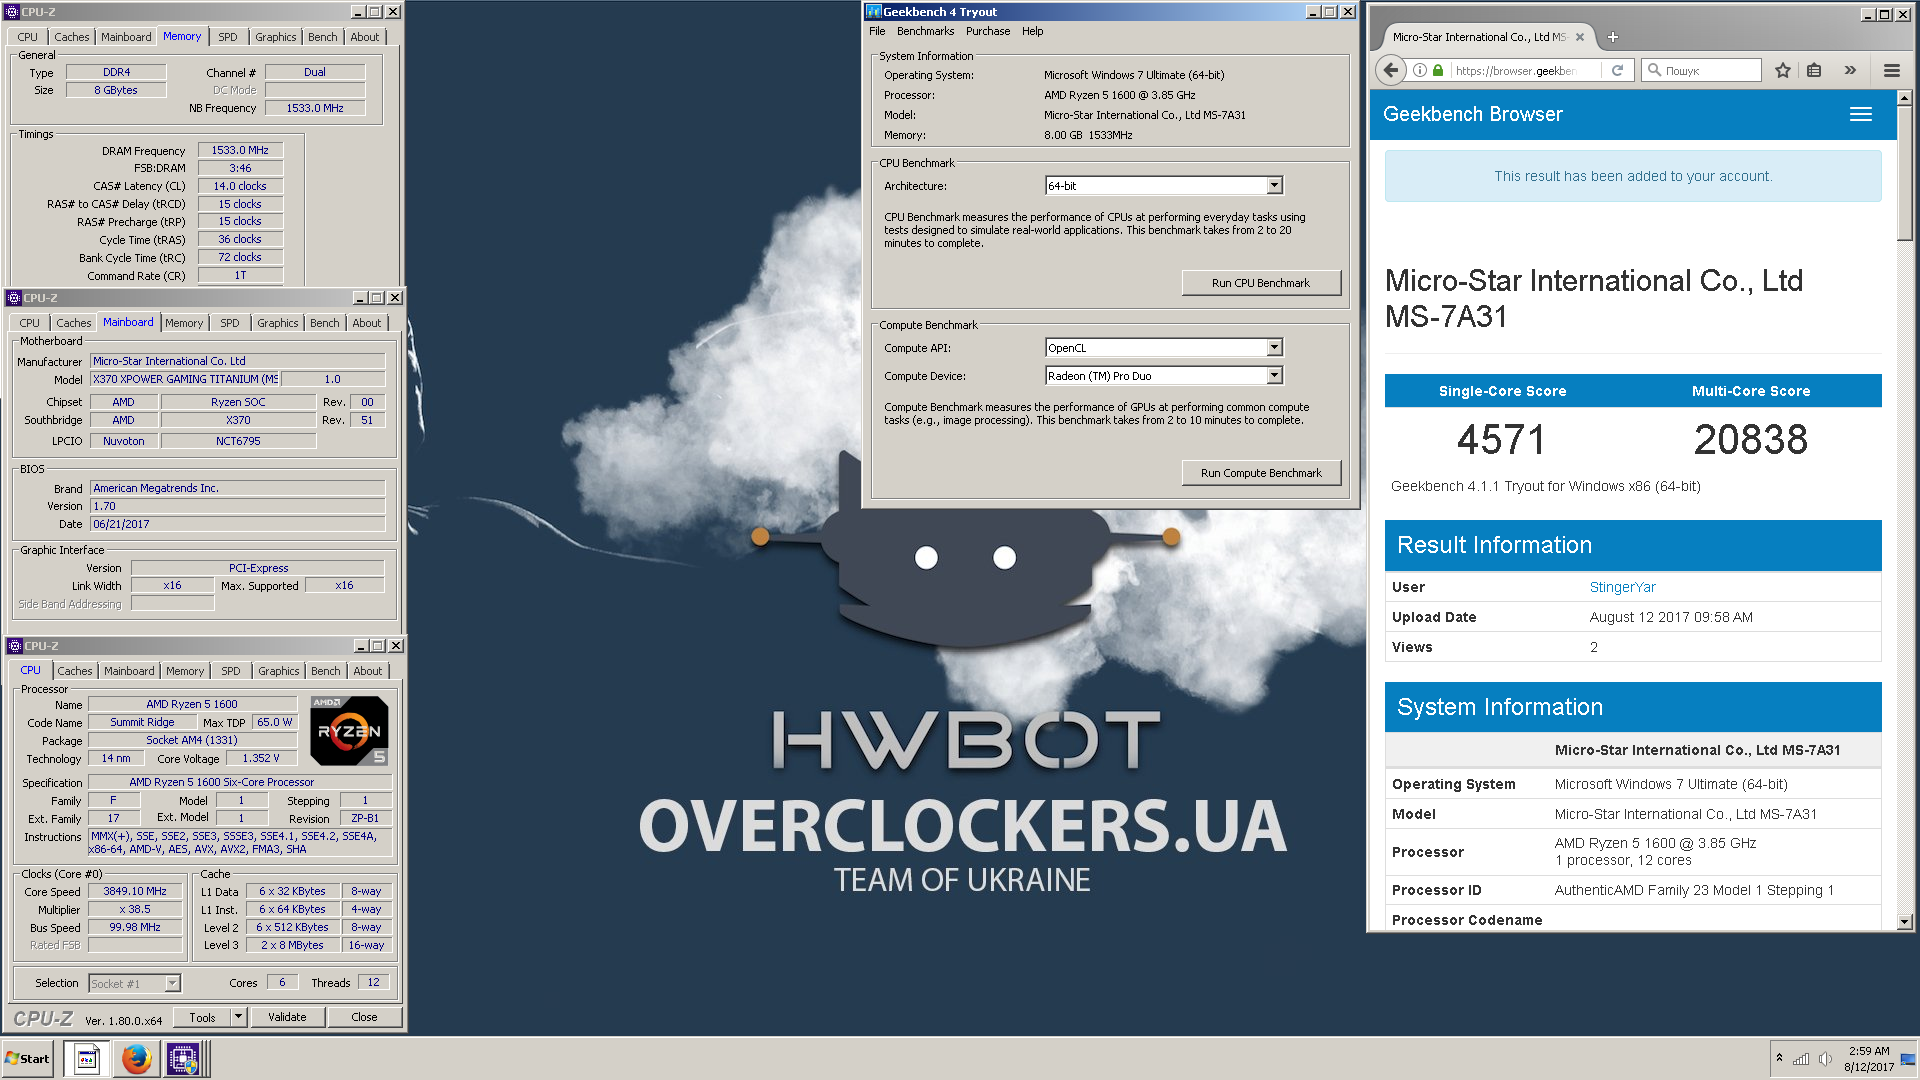Bookmark this page with the star icon

pyautogui.click(x=1782, y=70)
